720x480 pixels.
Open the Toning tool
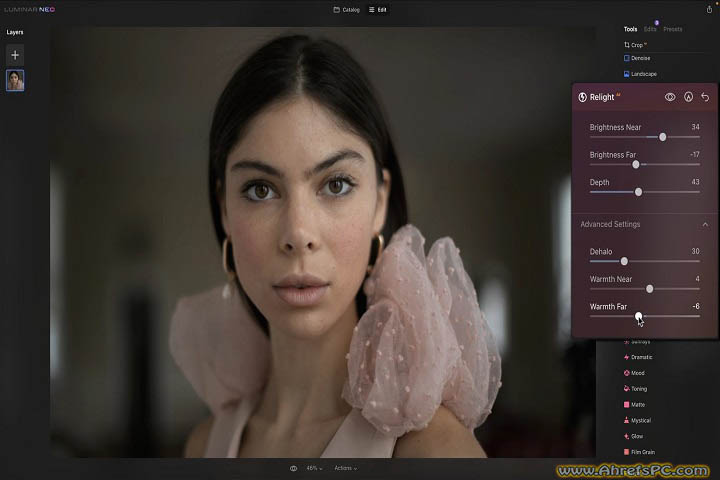click(635, 389)
